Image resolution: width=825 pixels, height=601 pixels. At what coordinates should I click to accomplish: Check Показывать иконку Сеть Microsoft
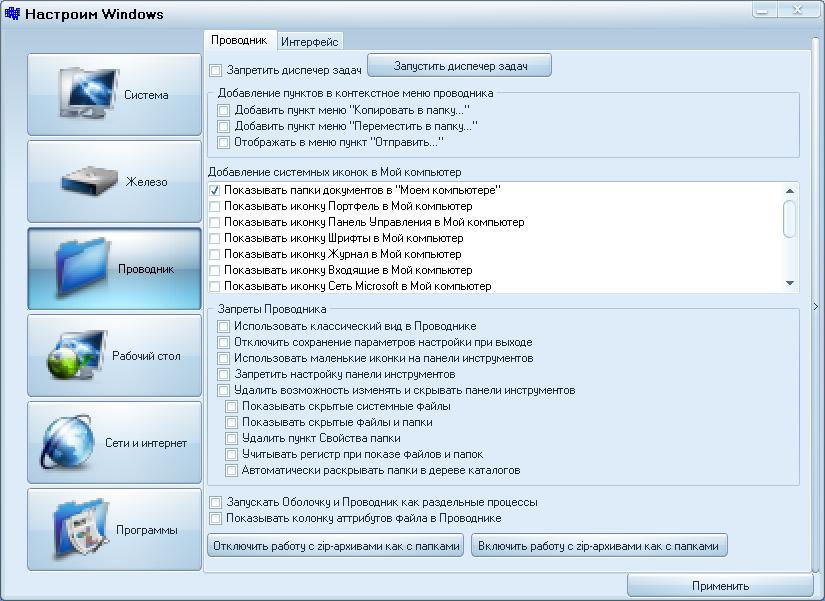coord(215,286)
